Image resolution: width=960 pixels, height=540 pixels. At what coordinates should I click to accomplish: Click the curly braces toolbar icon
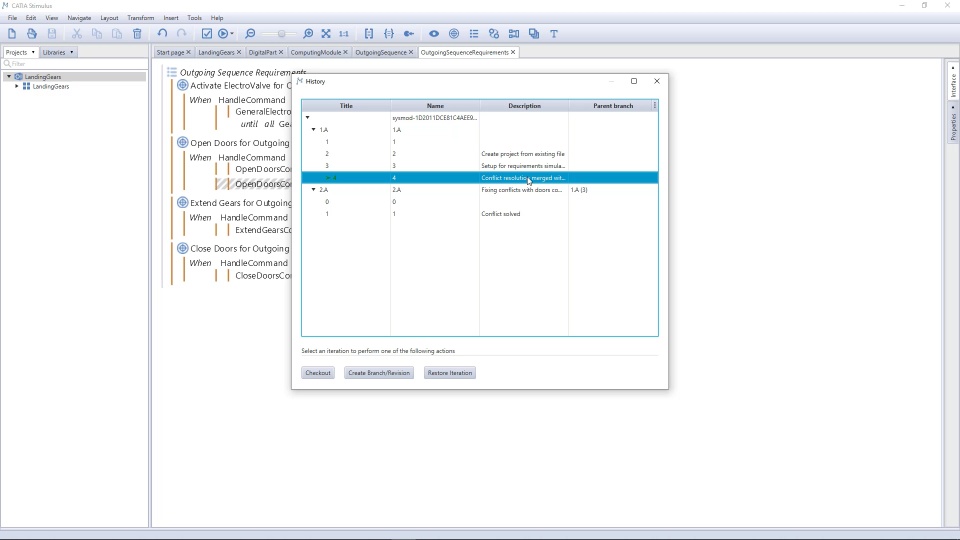tap(389, 34)
